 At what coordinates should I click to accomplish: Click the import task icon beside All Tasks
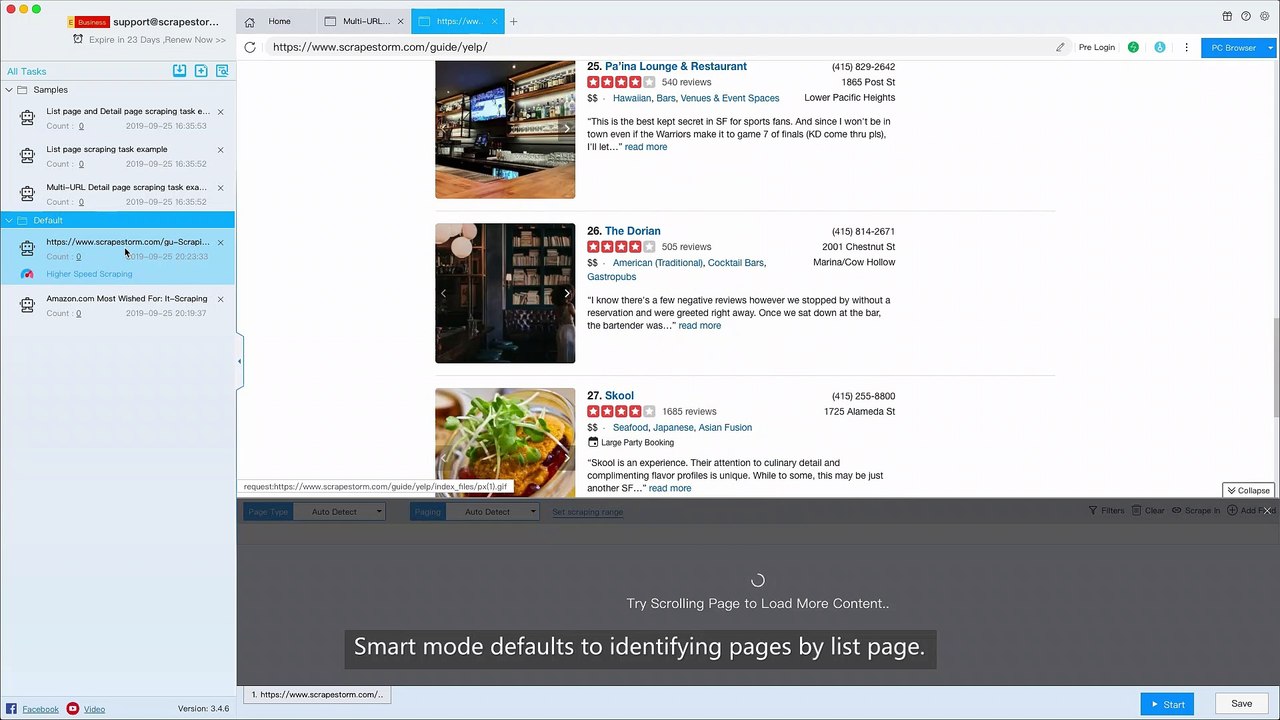[x=179, y=71]
